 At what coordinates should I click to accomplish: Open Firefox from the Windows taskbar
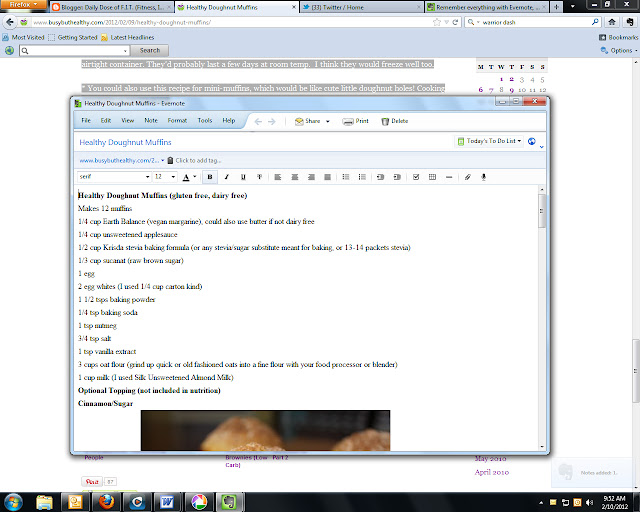click(x=107, y=502)
